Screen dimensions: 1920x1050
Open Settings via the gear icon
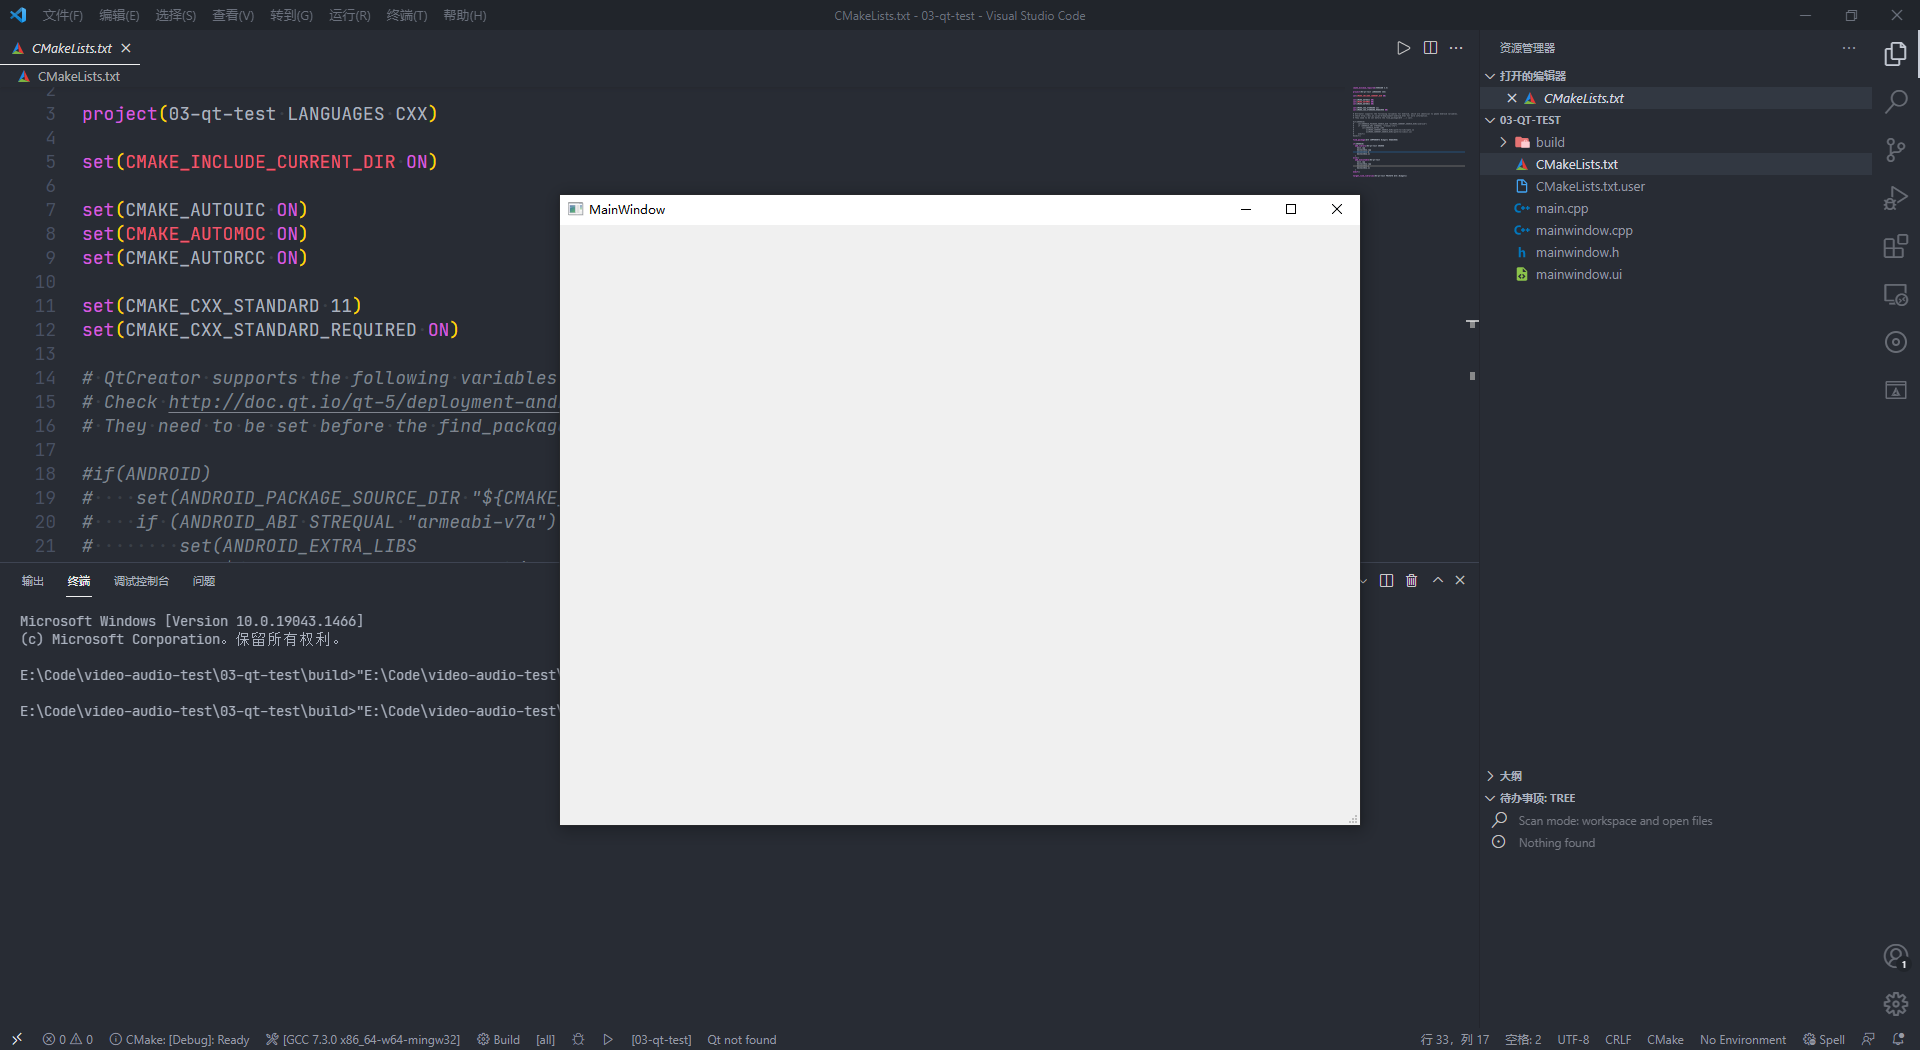[1896, 1004]
